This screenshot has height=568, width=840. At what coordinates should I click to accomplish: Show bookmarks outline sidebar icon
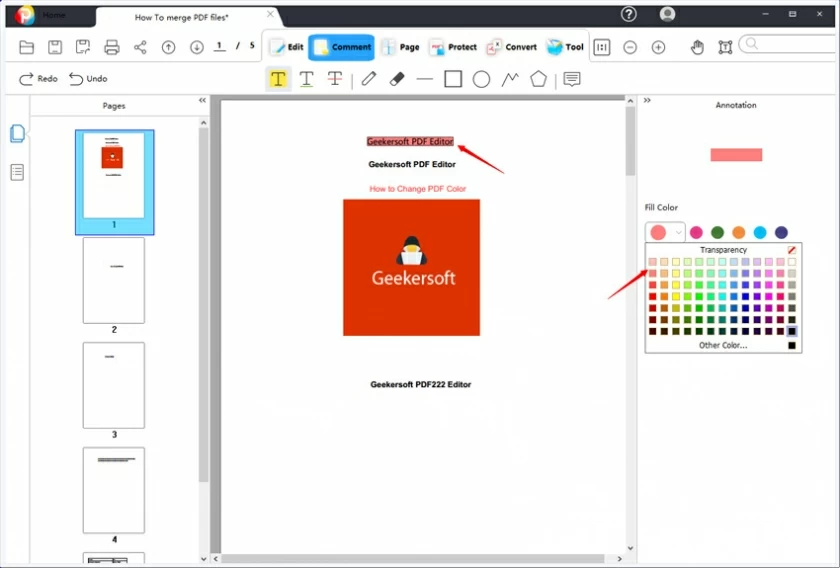tap(17, 173)
